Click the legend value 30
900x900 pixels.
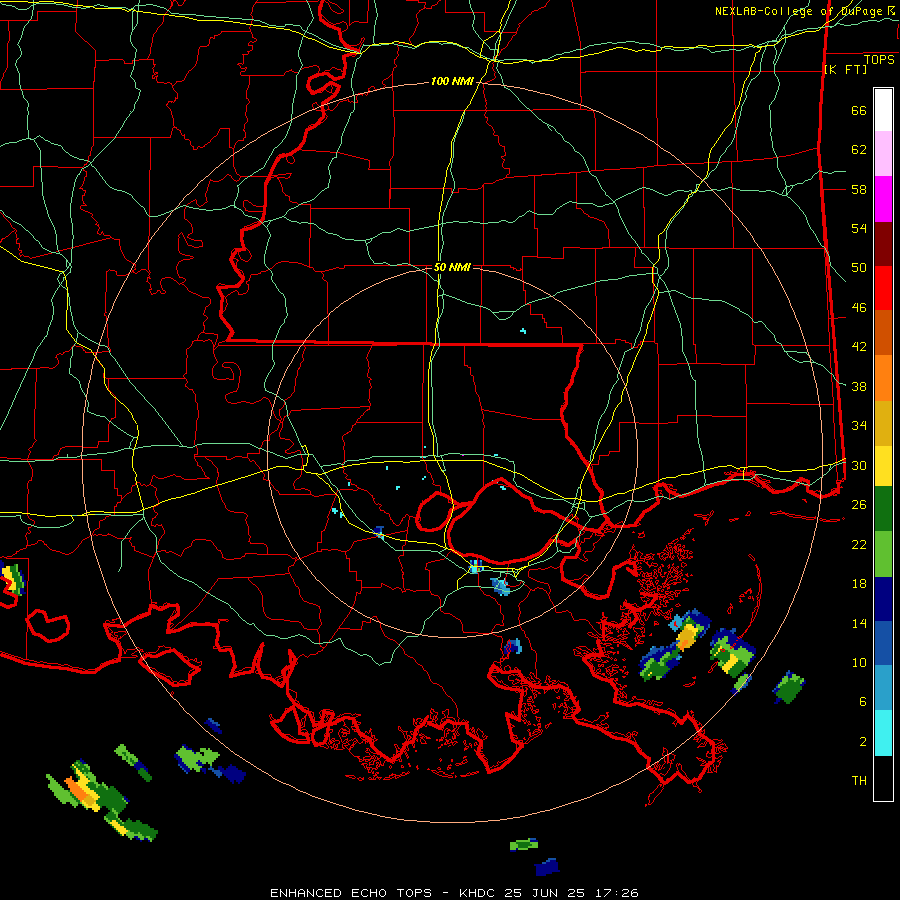(x=859, y=465)
